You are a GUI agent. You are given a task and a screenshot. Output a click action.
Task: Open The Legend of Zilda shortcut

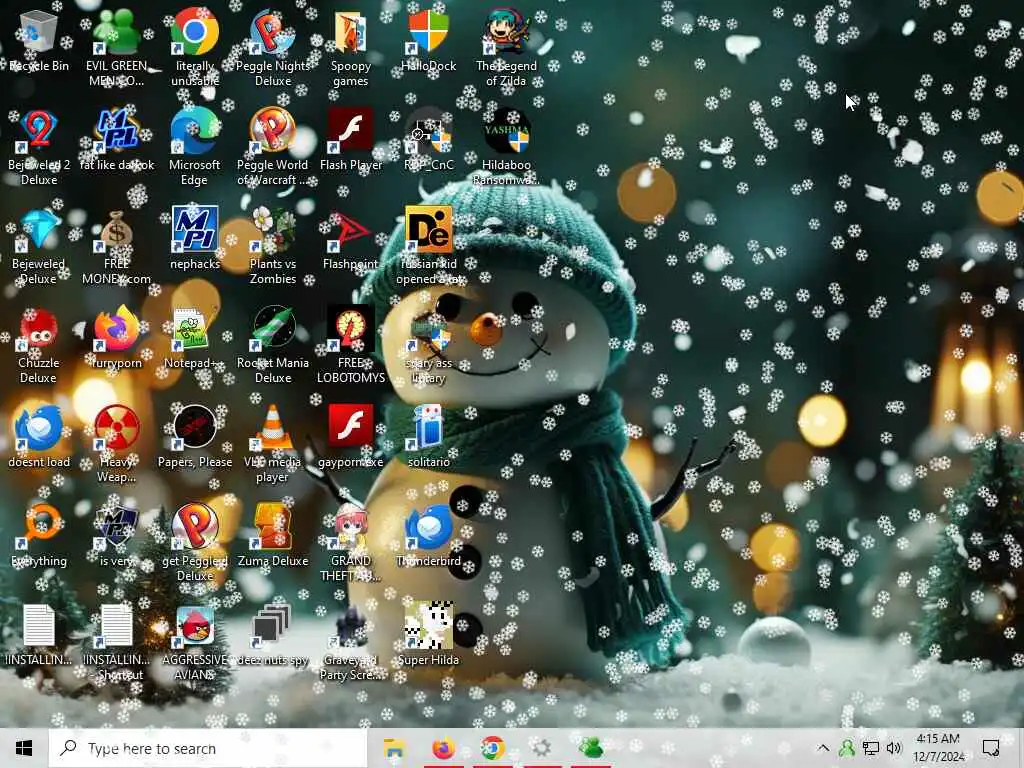click(x=506, y=46)
